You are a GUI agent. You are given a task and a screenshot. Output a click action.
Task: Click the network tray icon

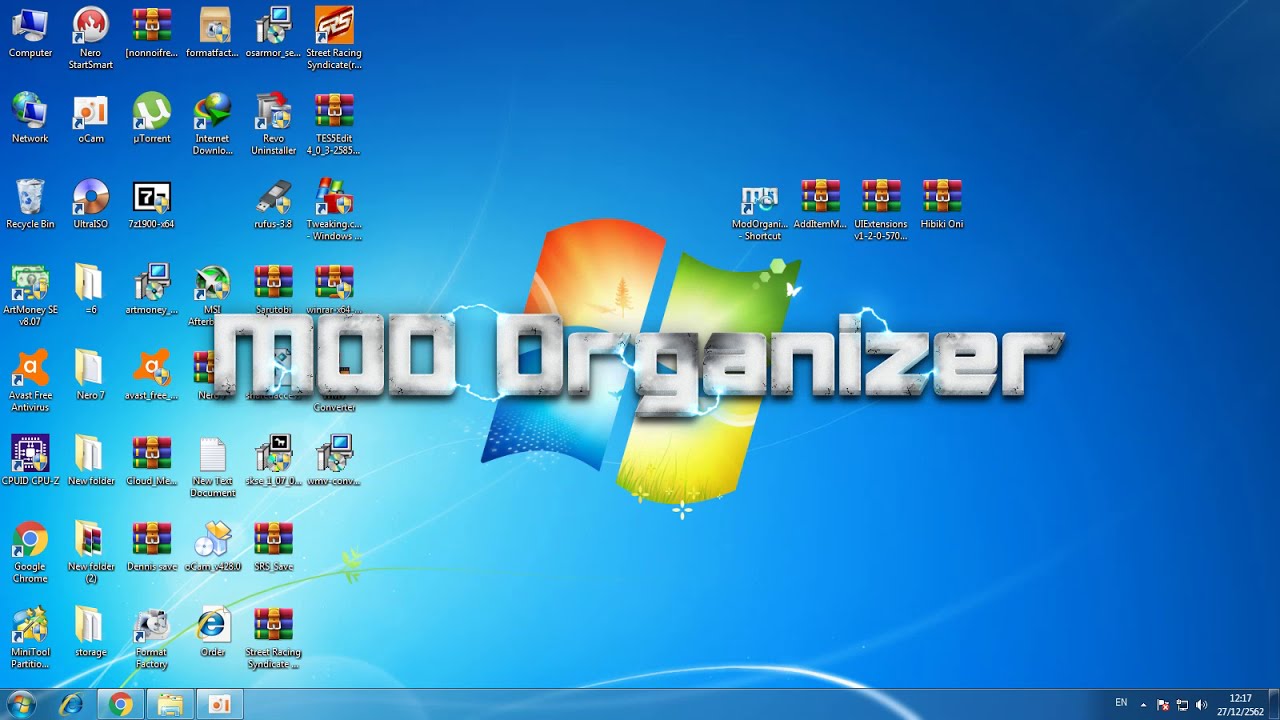(x=1182, y=705)
